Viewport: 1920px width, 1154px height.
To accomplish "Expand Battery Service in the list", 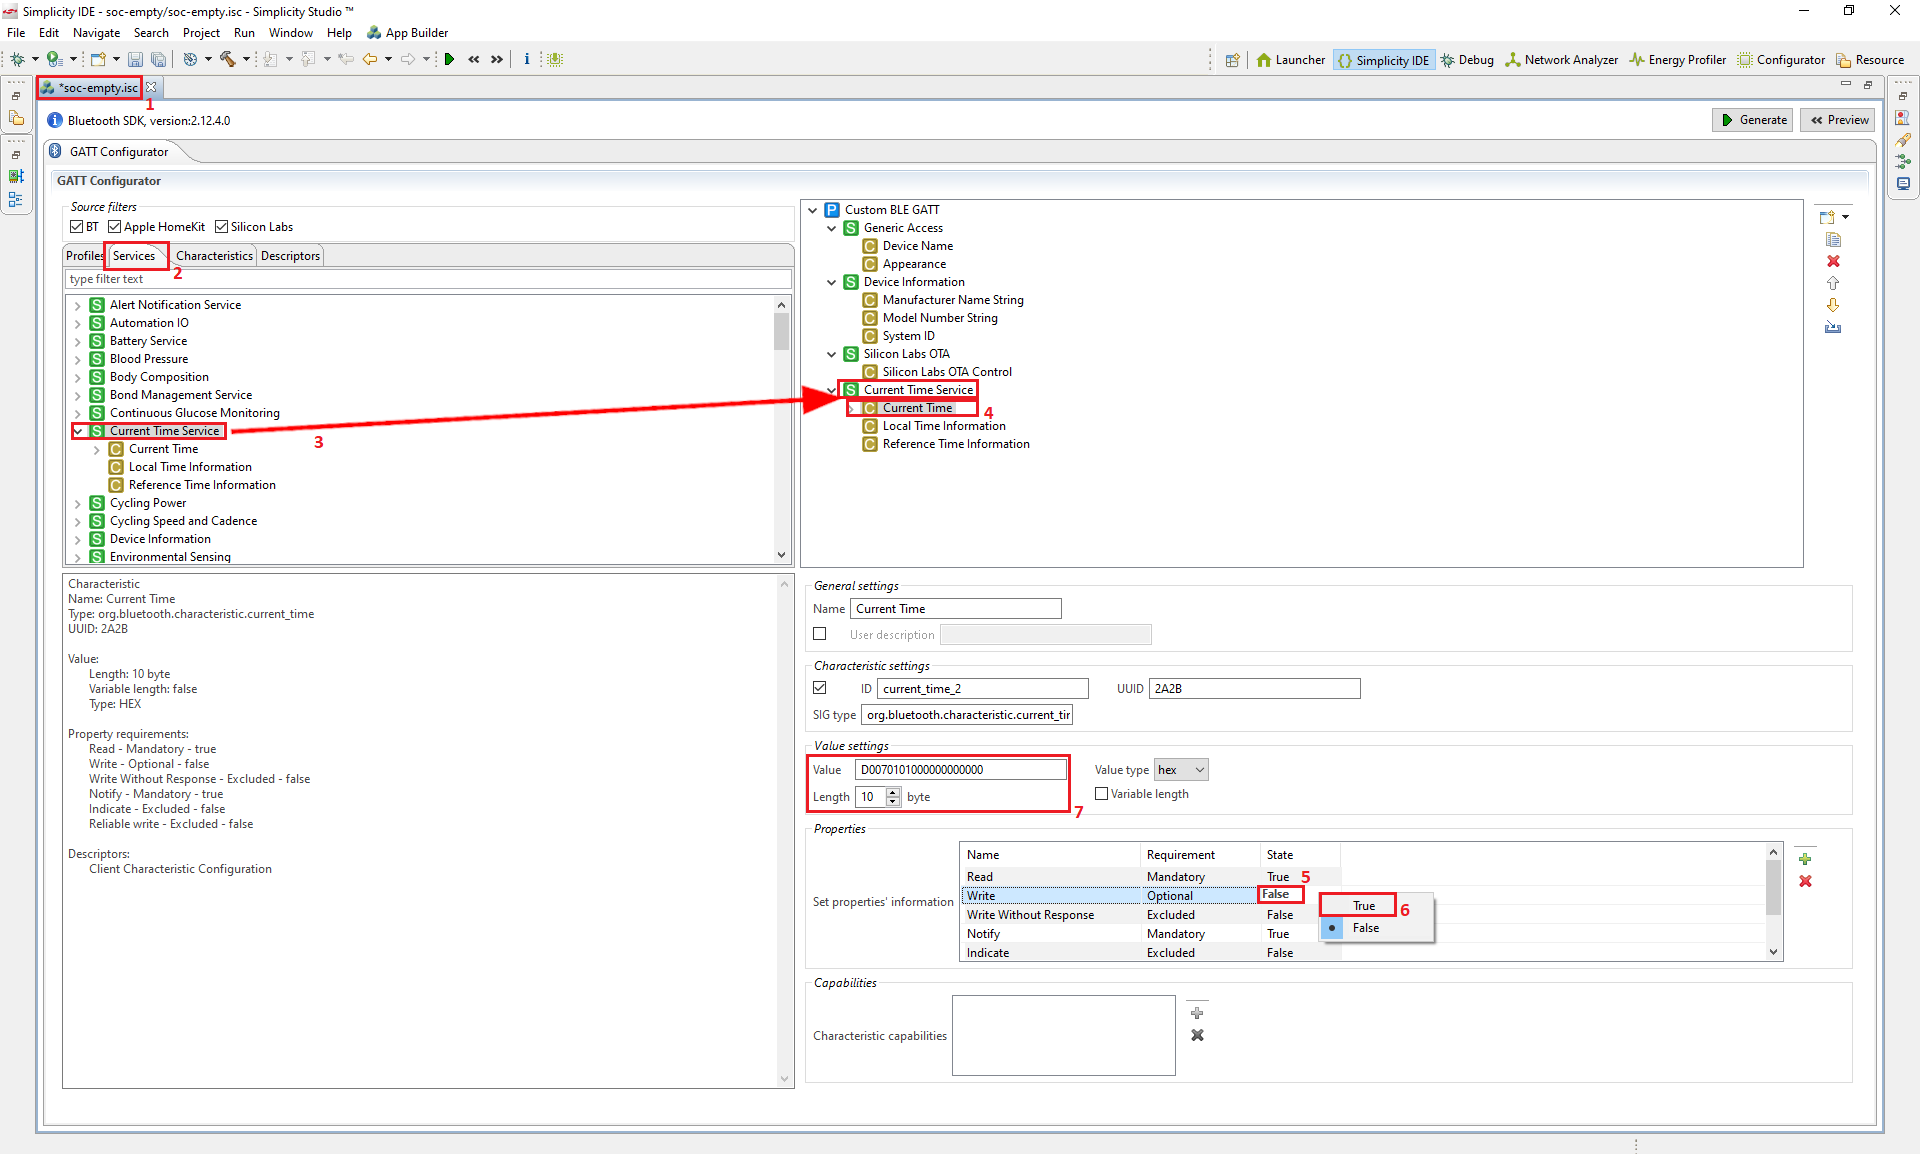I will coord(78,342).
